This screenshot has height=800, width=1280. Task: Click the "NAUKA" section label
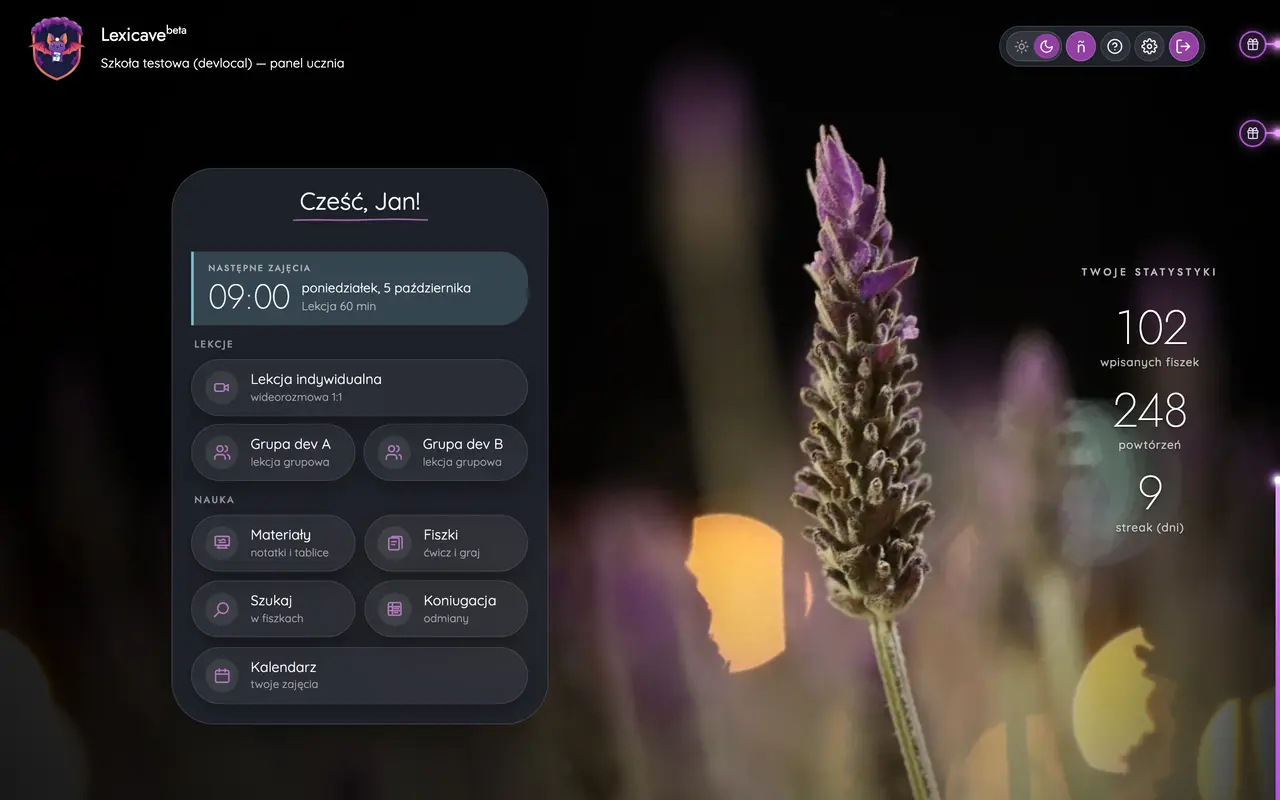pyautogui.click(x=214, y=500)
